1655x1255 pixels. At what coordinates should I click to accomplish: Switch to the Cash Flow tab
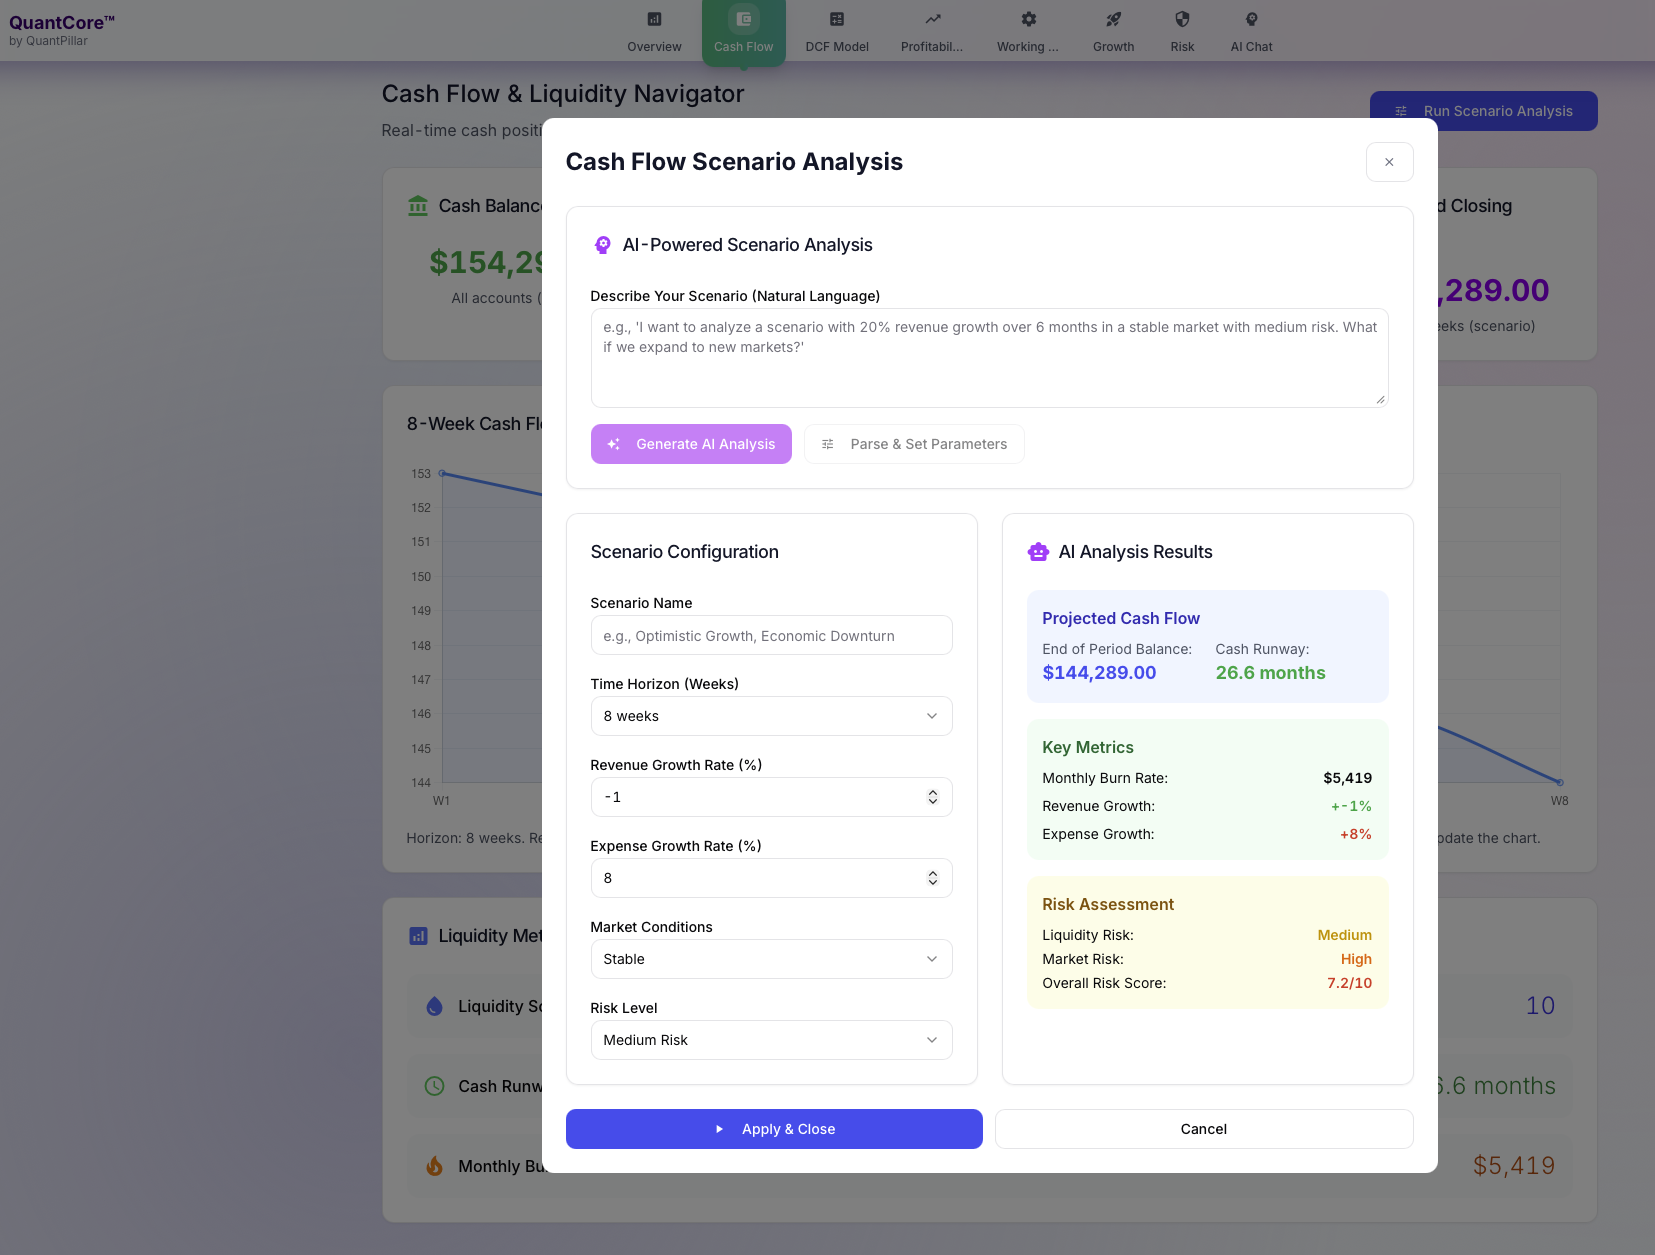743,32
